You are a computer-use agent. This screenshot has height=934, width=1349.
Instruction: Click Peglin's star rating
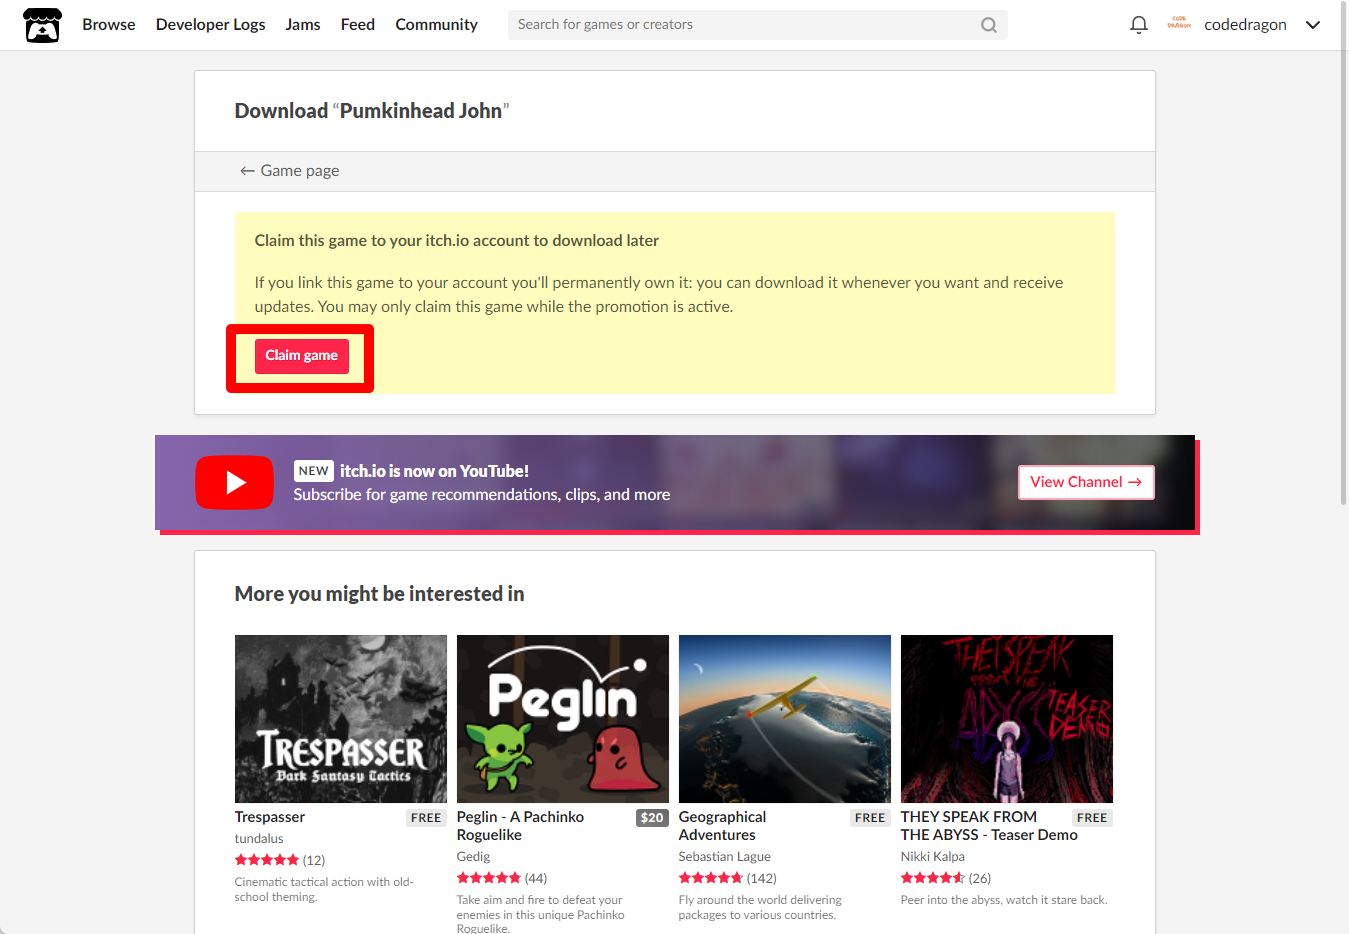pos(489,878)
